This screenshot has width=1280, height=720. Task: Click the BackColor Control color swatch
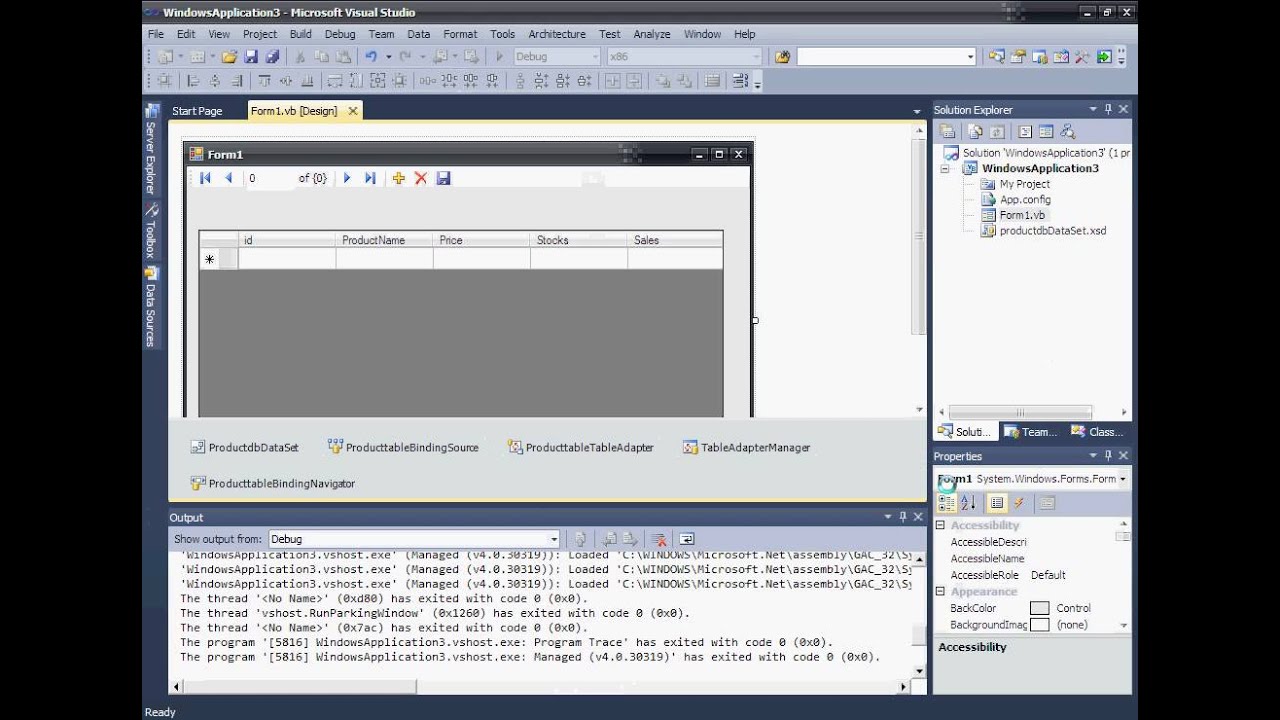click(1040, 608)
